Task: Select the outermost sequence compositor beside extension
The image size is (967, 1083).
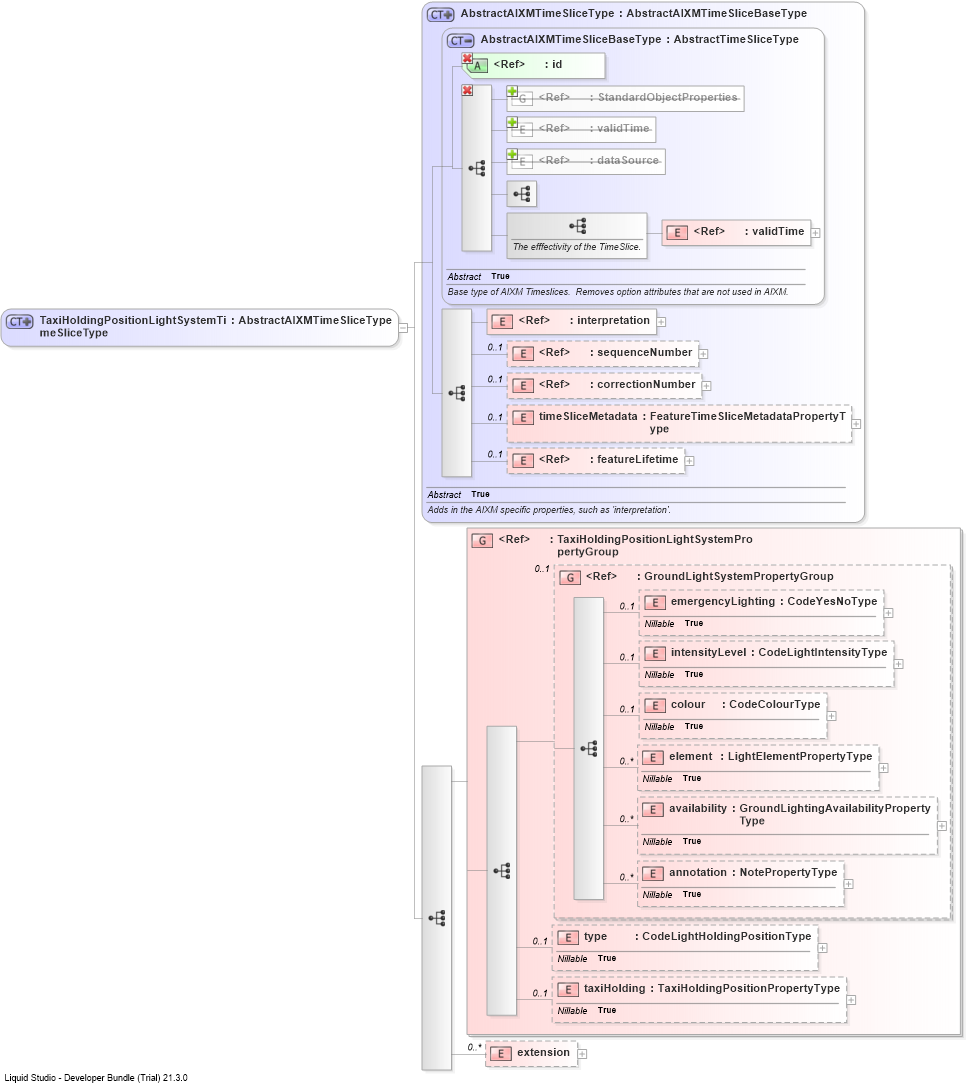Action: pos(437,918)
